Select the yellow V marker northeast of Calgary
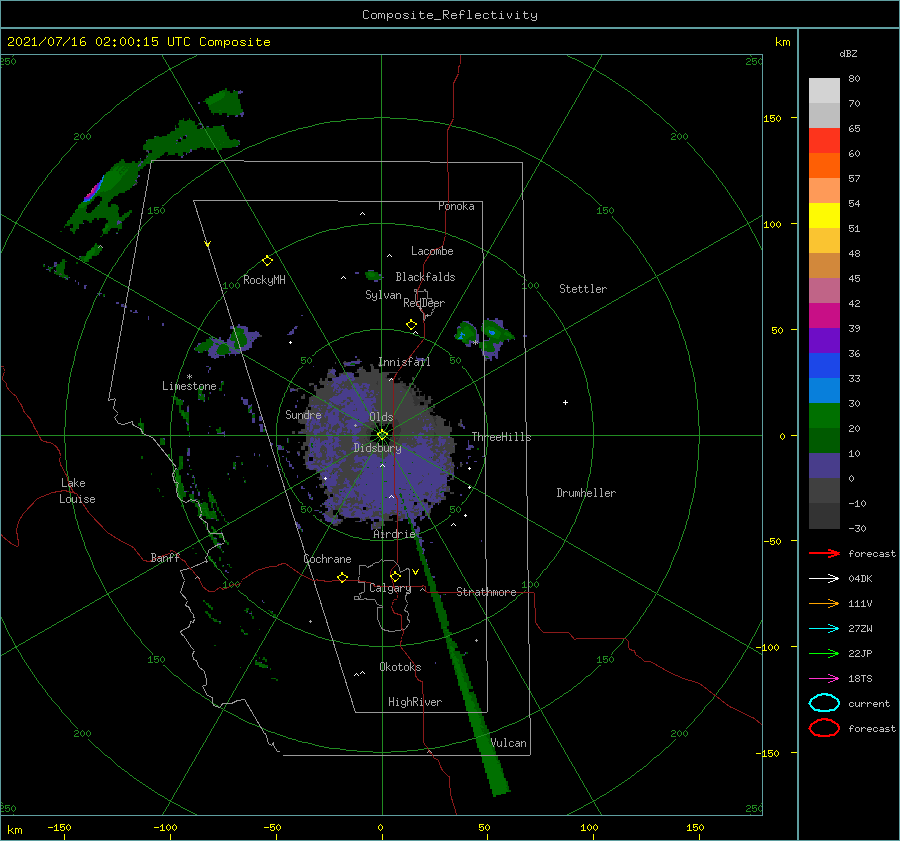This screenshot has width=900, height=841. (415, 572)
